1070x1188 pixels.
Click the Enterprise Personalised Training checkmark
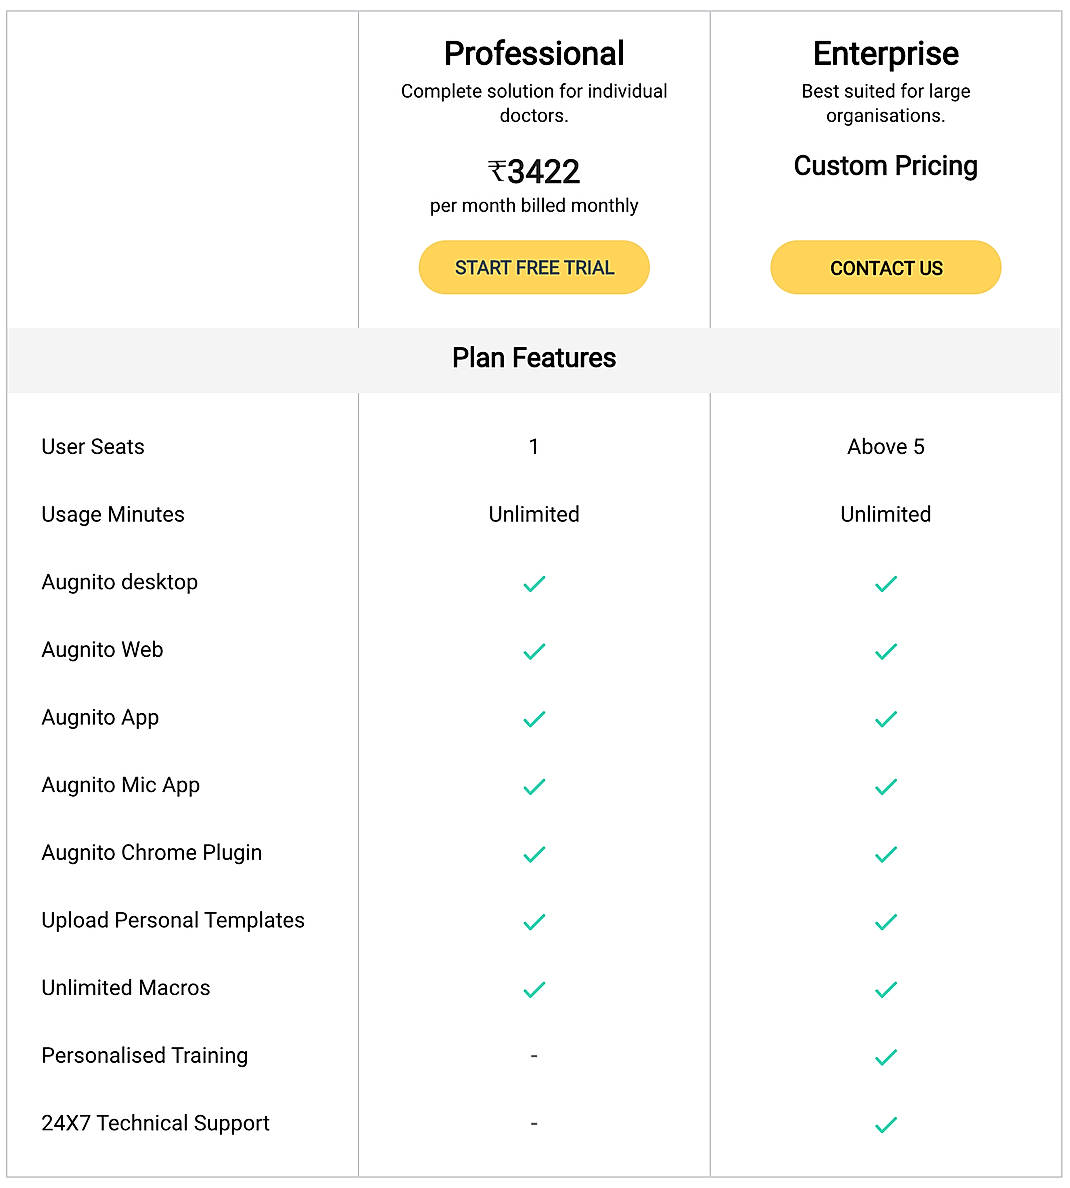tap(885, 1057)
